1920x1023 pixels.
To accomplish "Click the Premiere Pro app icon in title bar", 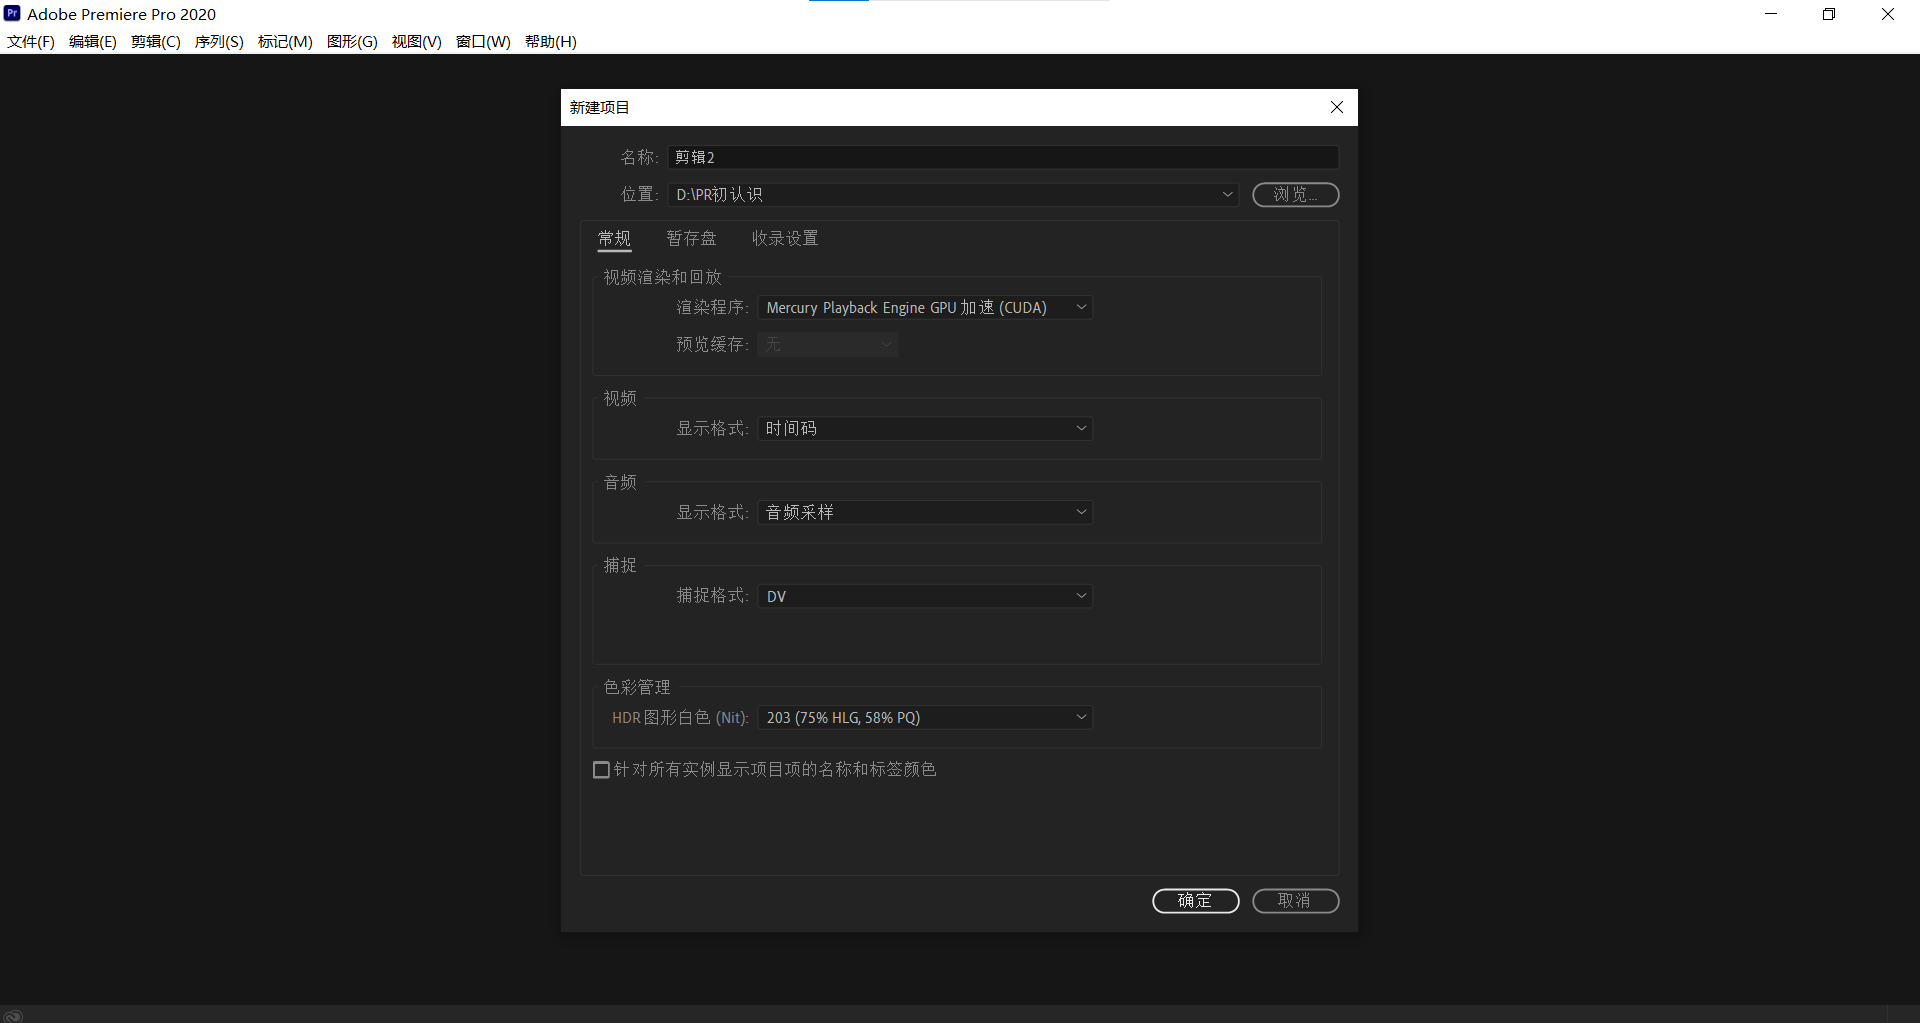I will [12, 14].
